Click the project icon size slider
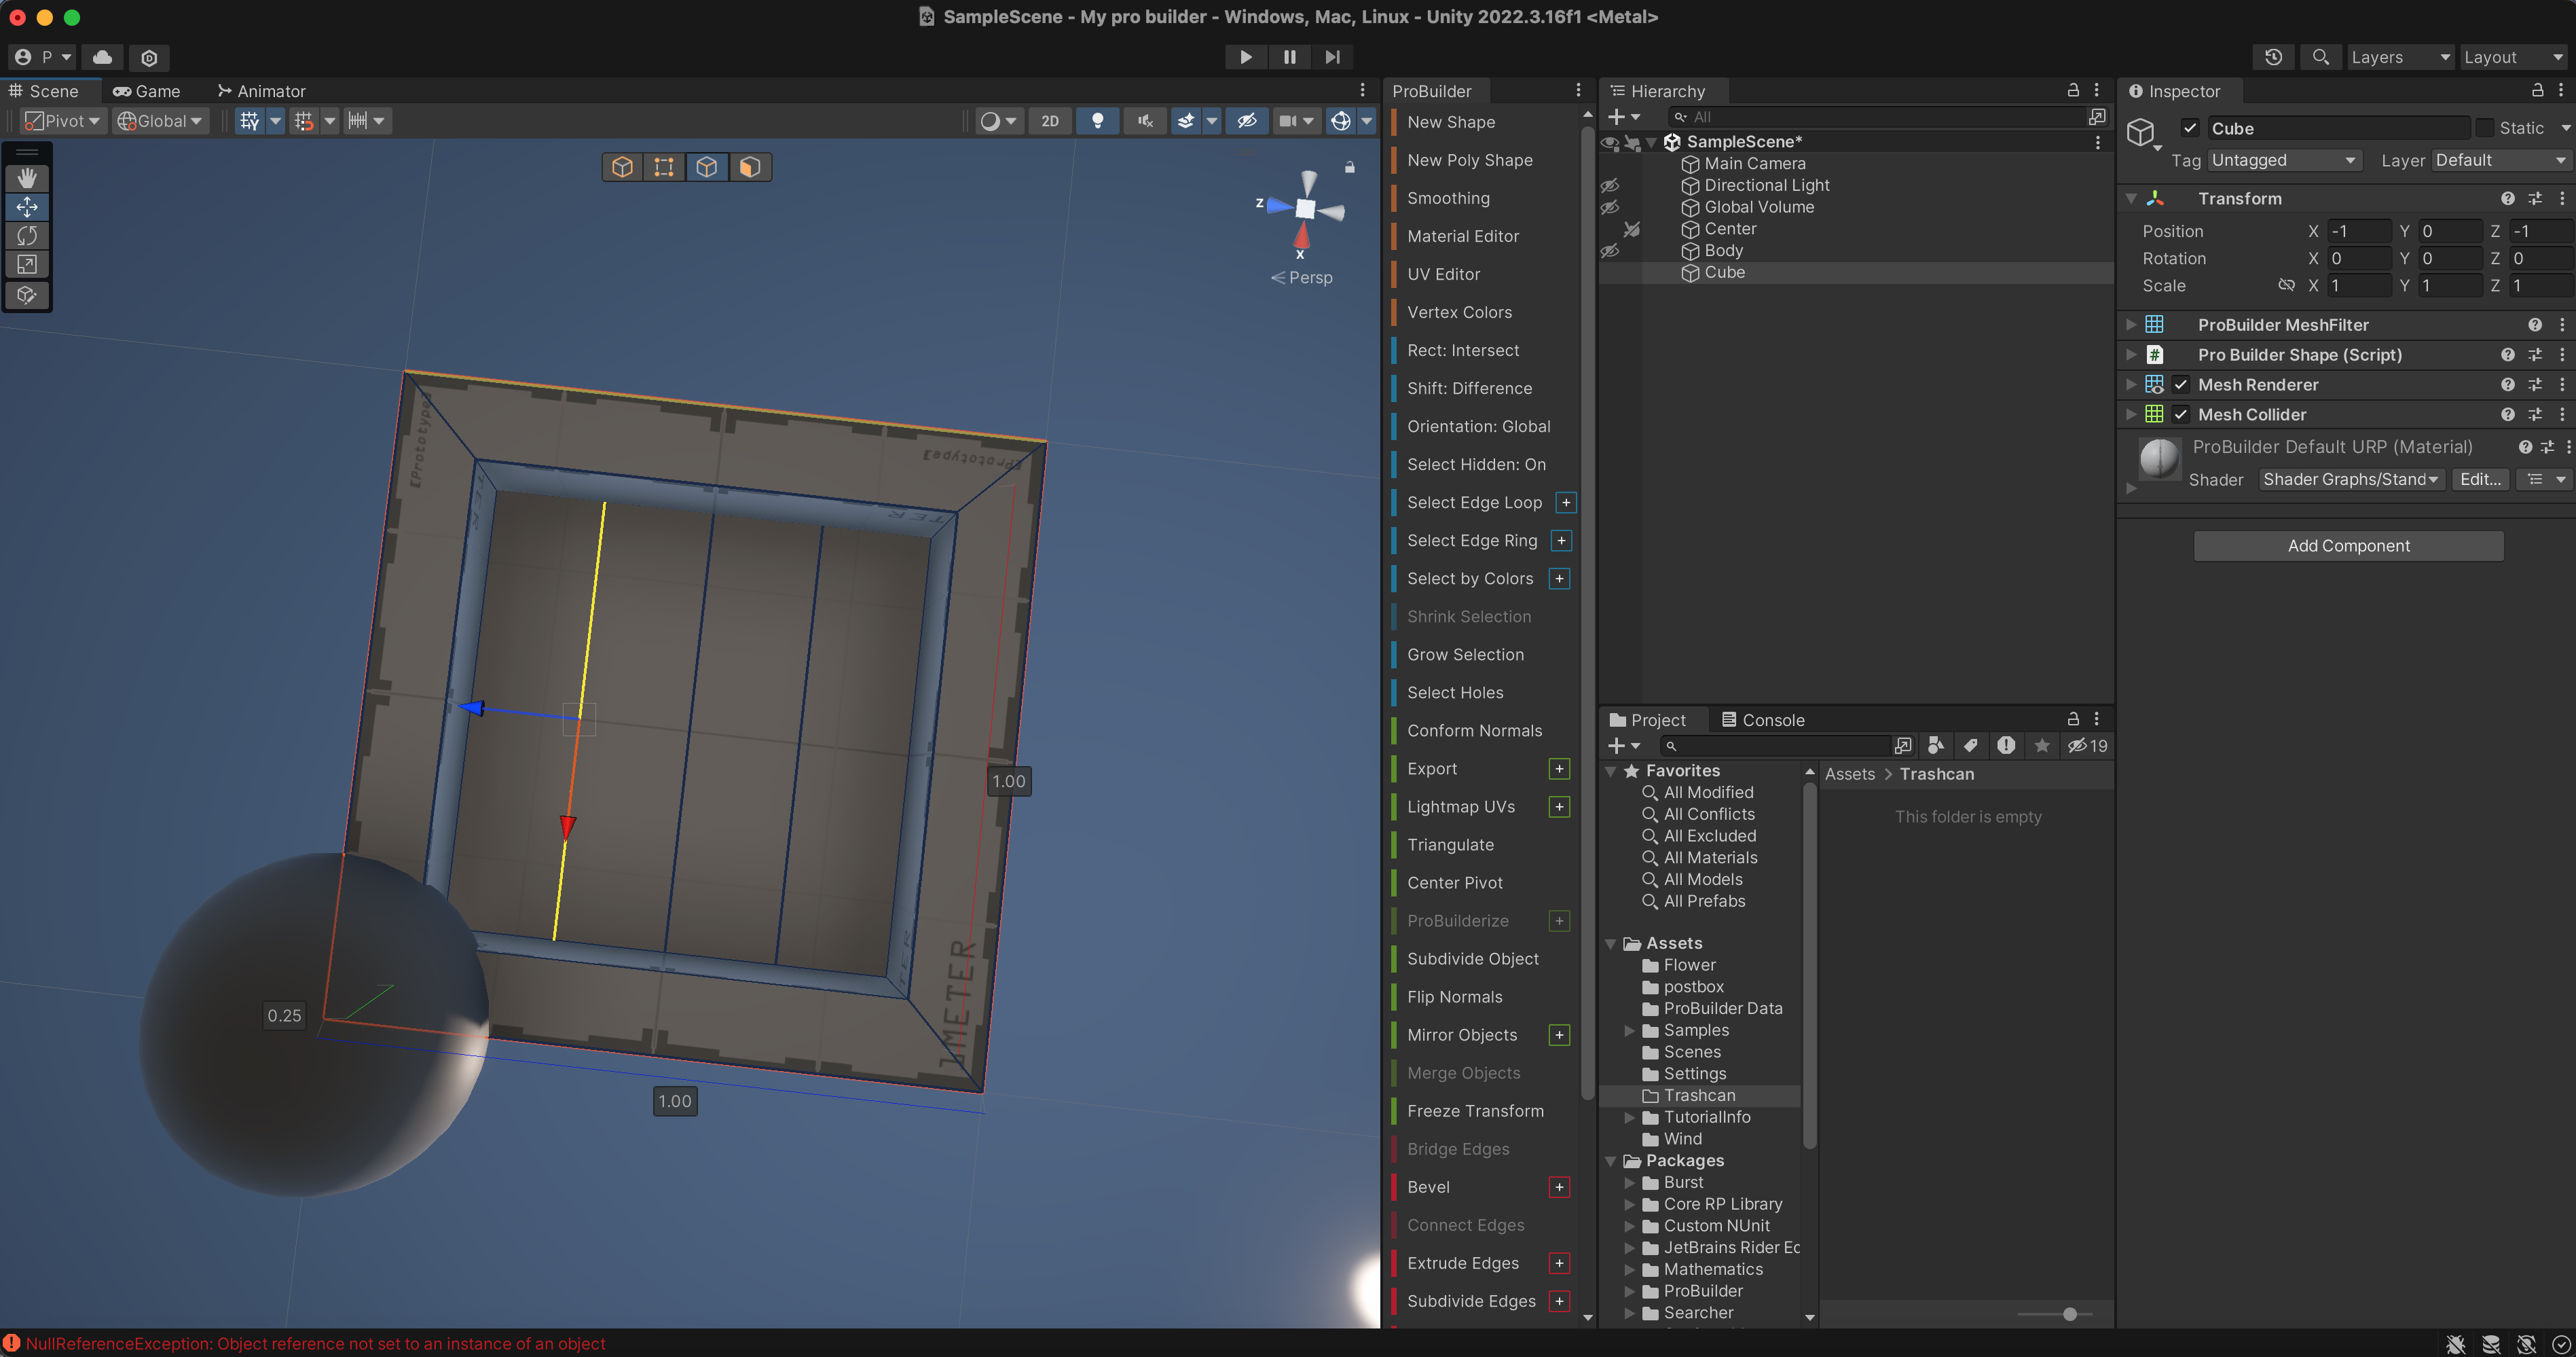This screenshot has width=2576, height=1357. pos(2069,1314)
